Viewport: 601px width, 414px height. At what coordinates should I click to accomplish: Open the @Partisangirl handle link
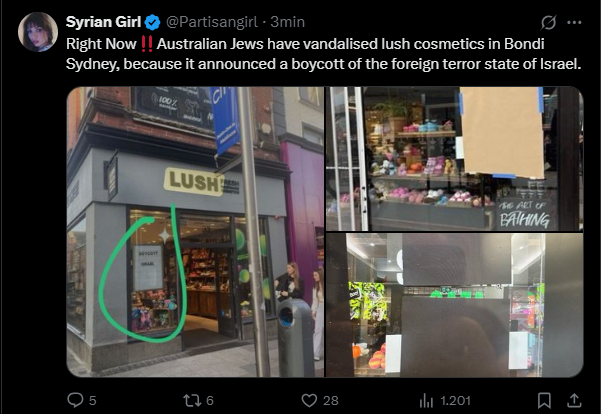point(212,22)
